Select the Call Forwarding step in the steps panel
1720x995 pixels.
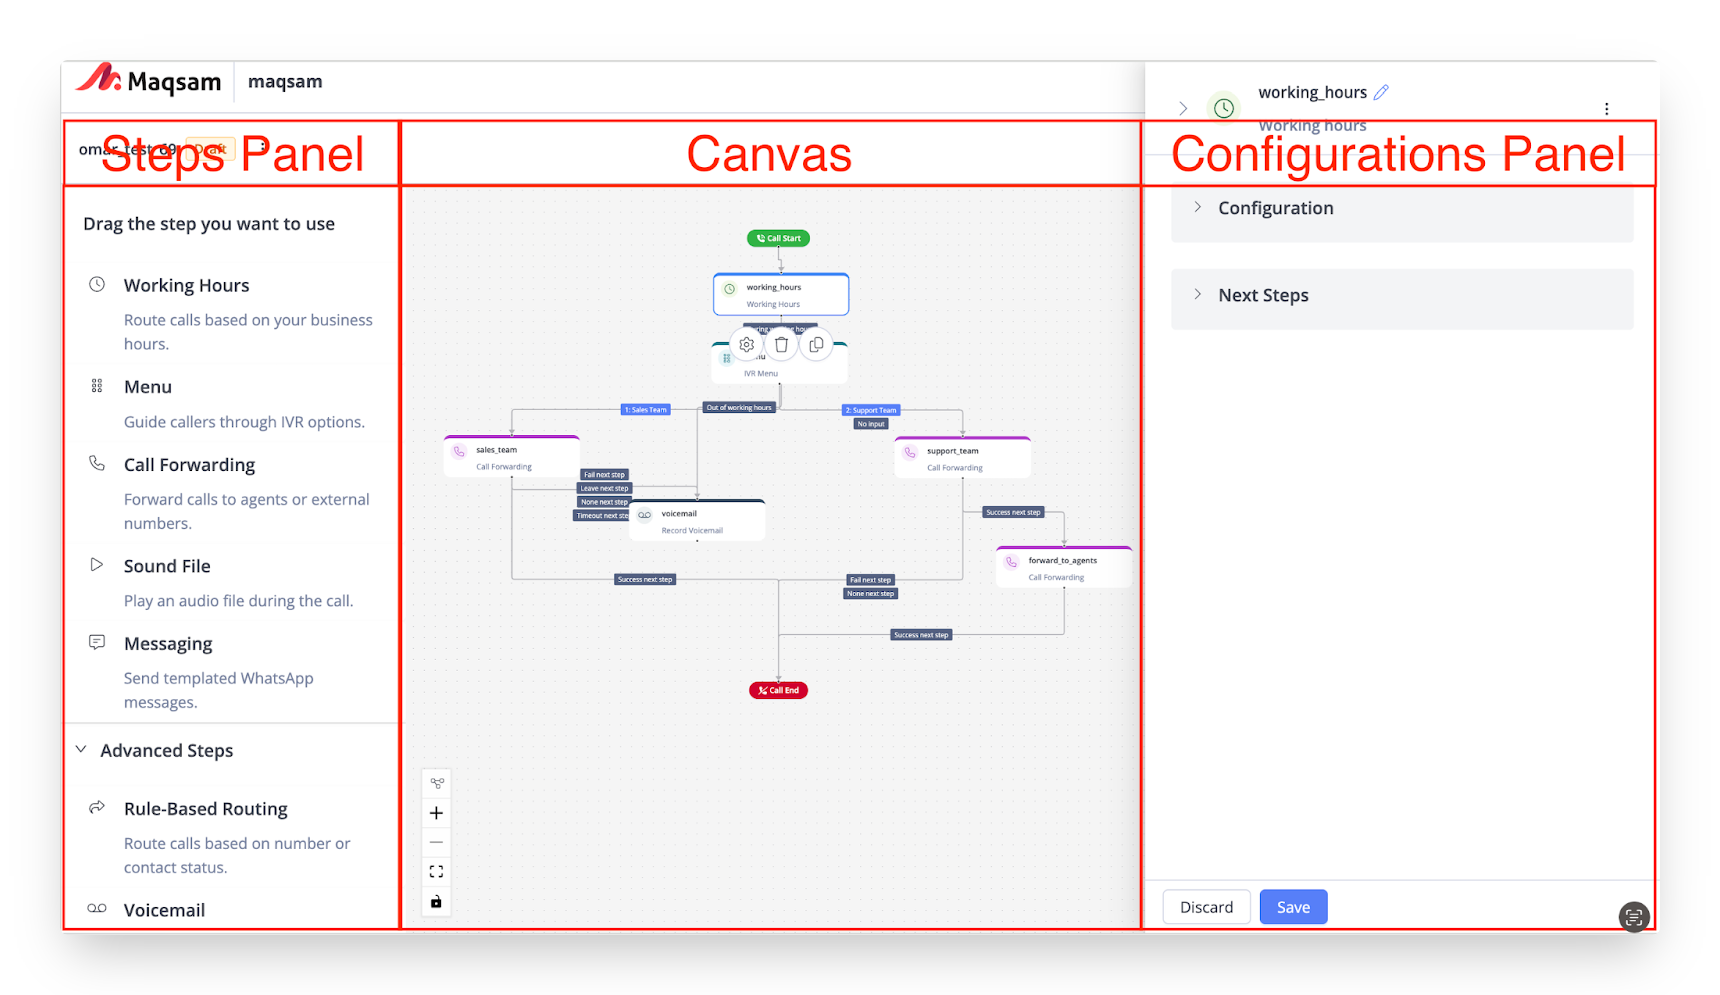tap(189, 465)
